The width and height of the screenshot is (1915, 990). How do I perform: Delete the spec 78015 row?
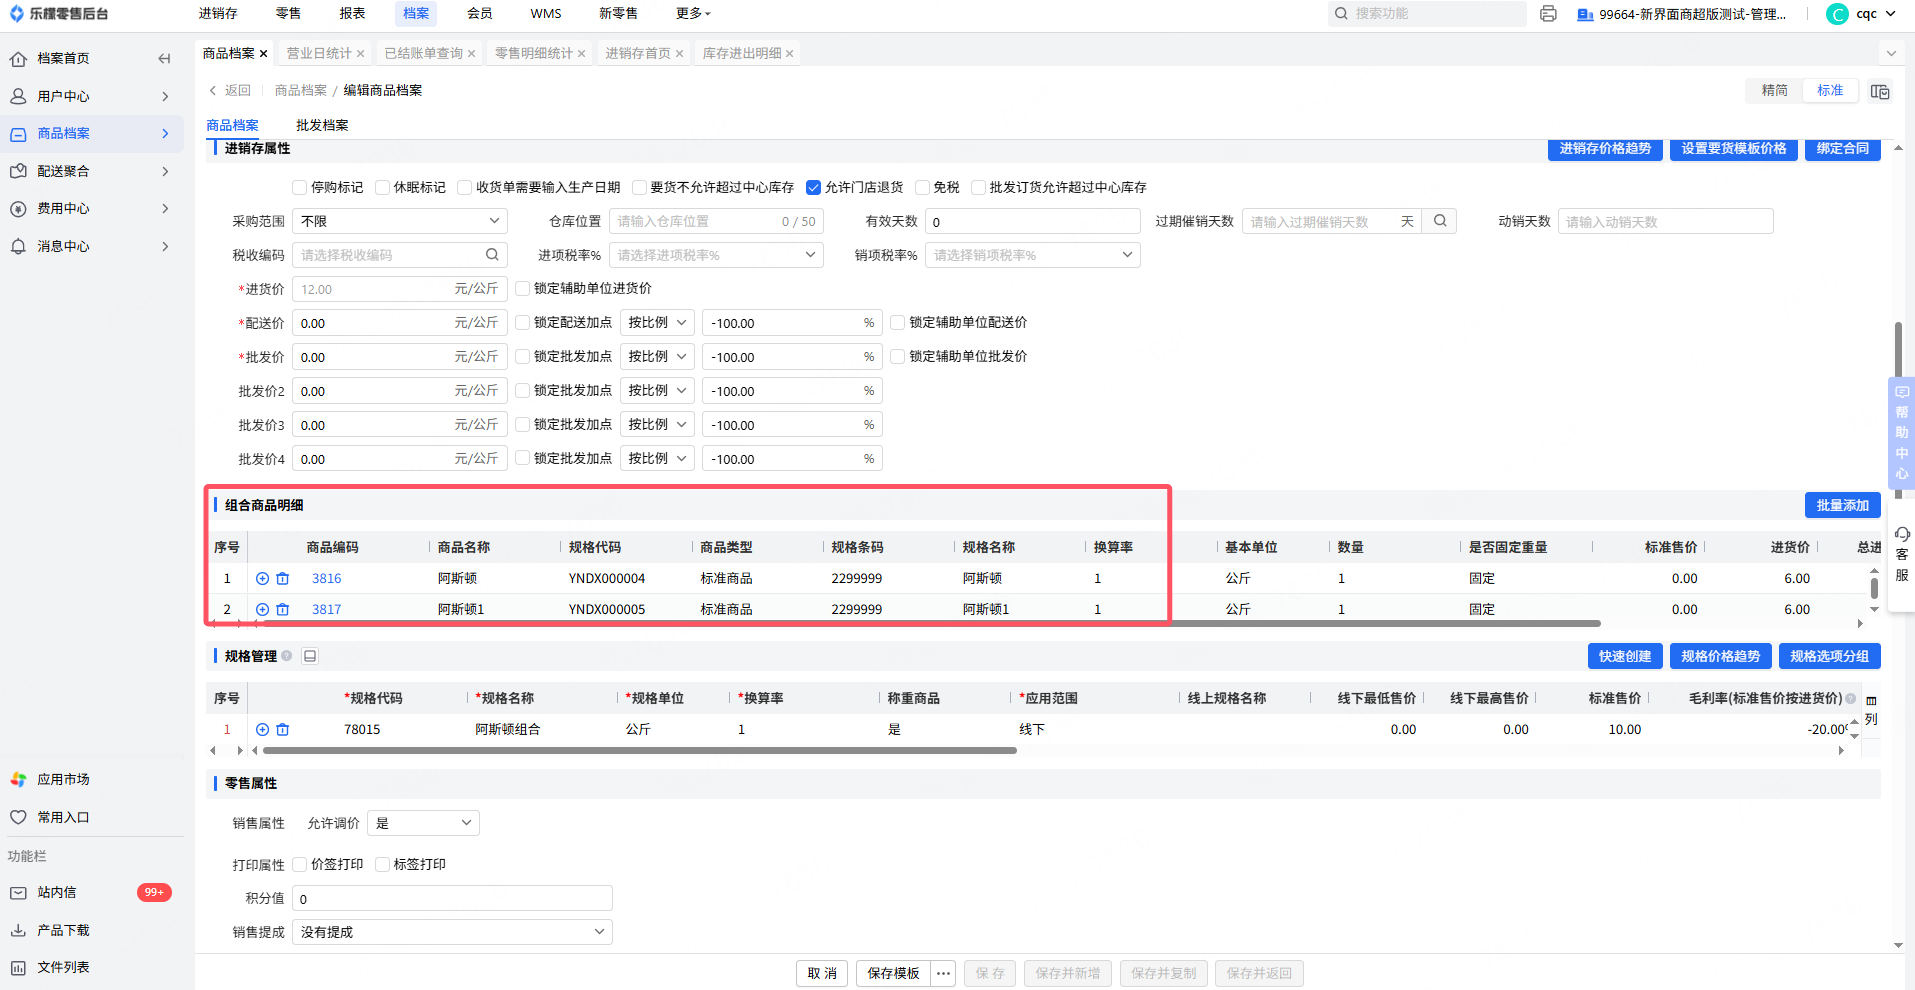point(283,730)
